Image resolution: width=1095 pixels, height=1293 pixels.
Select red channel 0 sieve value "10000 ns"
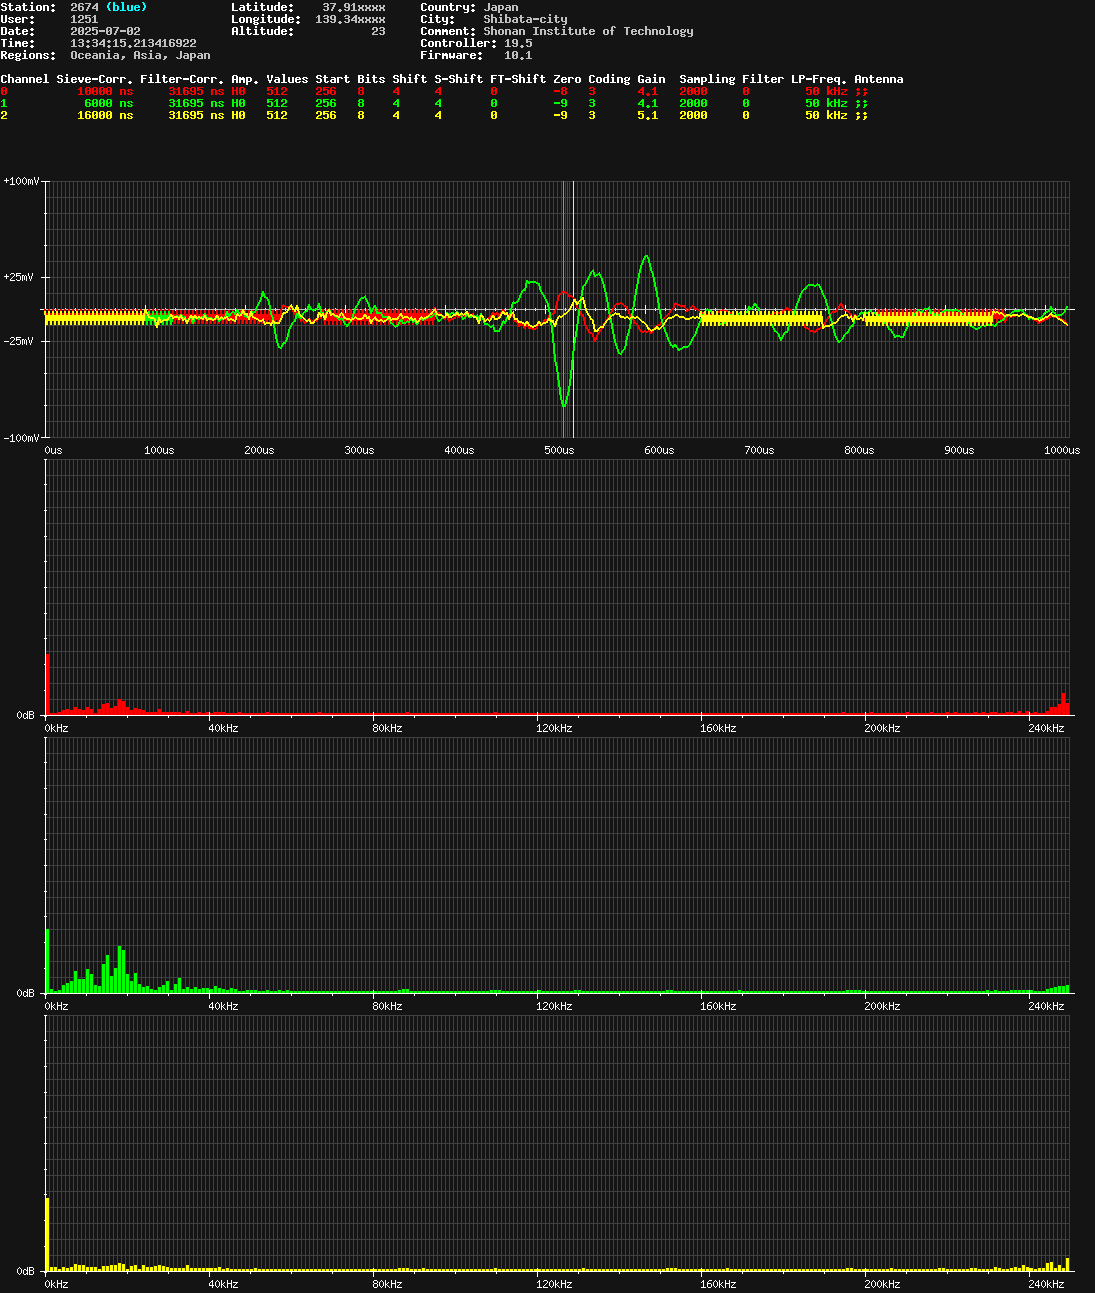[105, 91]
